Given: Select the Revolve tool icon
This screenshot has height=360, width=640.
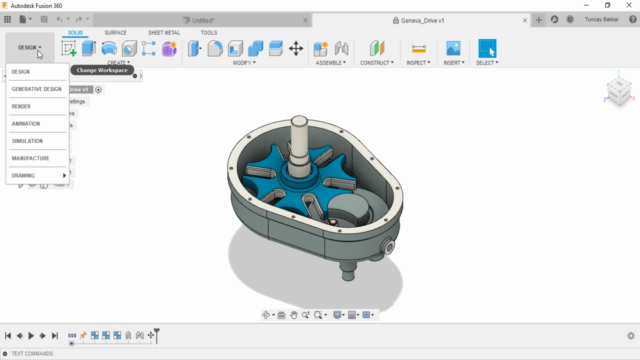Looking at the screenshot, I should pos(109,49).
